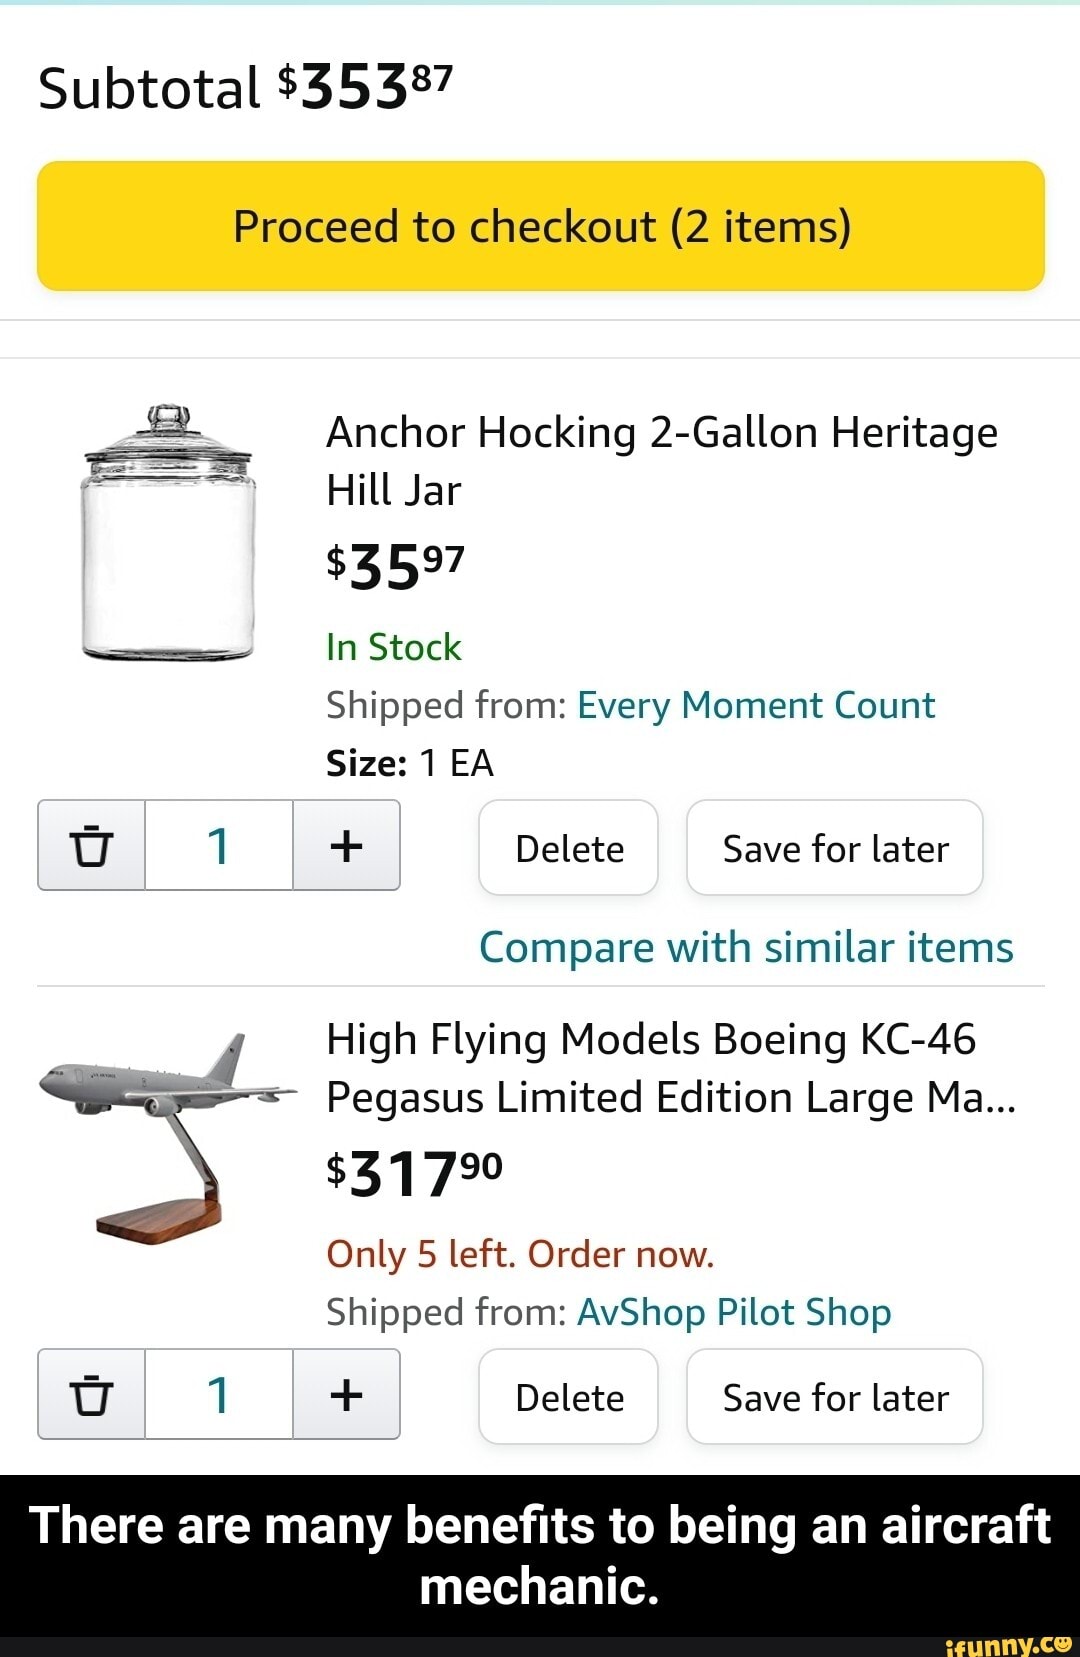This screenshot has height=1657, width=1080.
Task: Open the Every Moment Count seller link
Action: (756, 706)
